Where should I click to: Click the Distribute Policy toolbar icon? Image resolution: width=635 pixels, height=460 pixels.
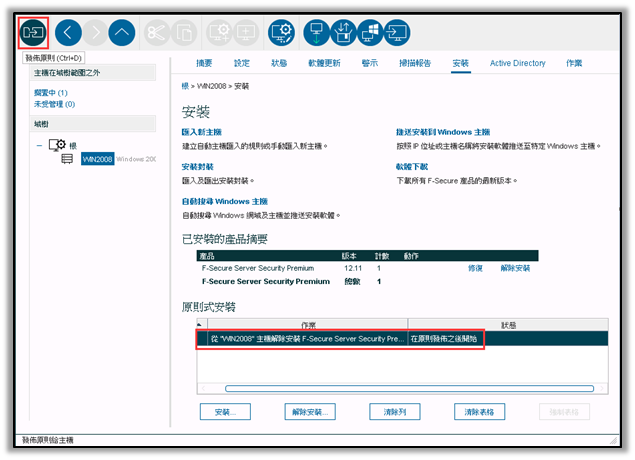click(33, 32)
